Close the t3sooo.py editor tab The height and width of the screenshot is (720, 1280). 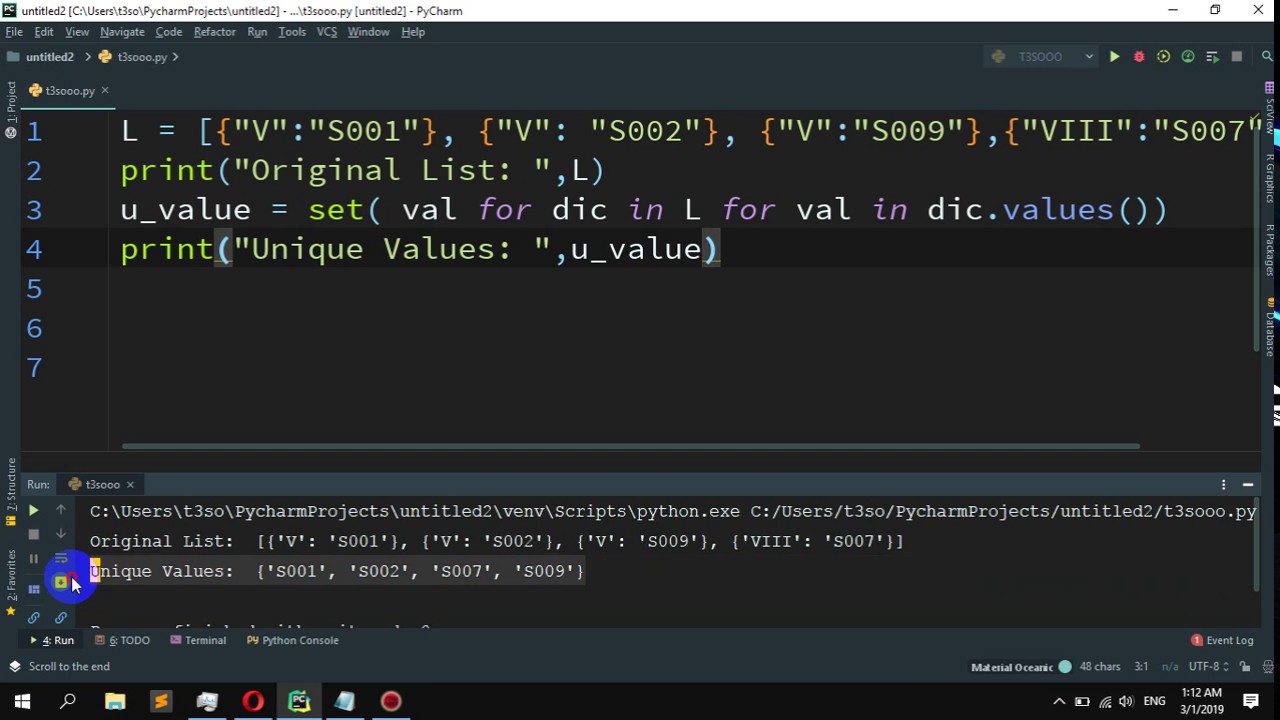104,91
